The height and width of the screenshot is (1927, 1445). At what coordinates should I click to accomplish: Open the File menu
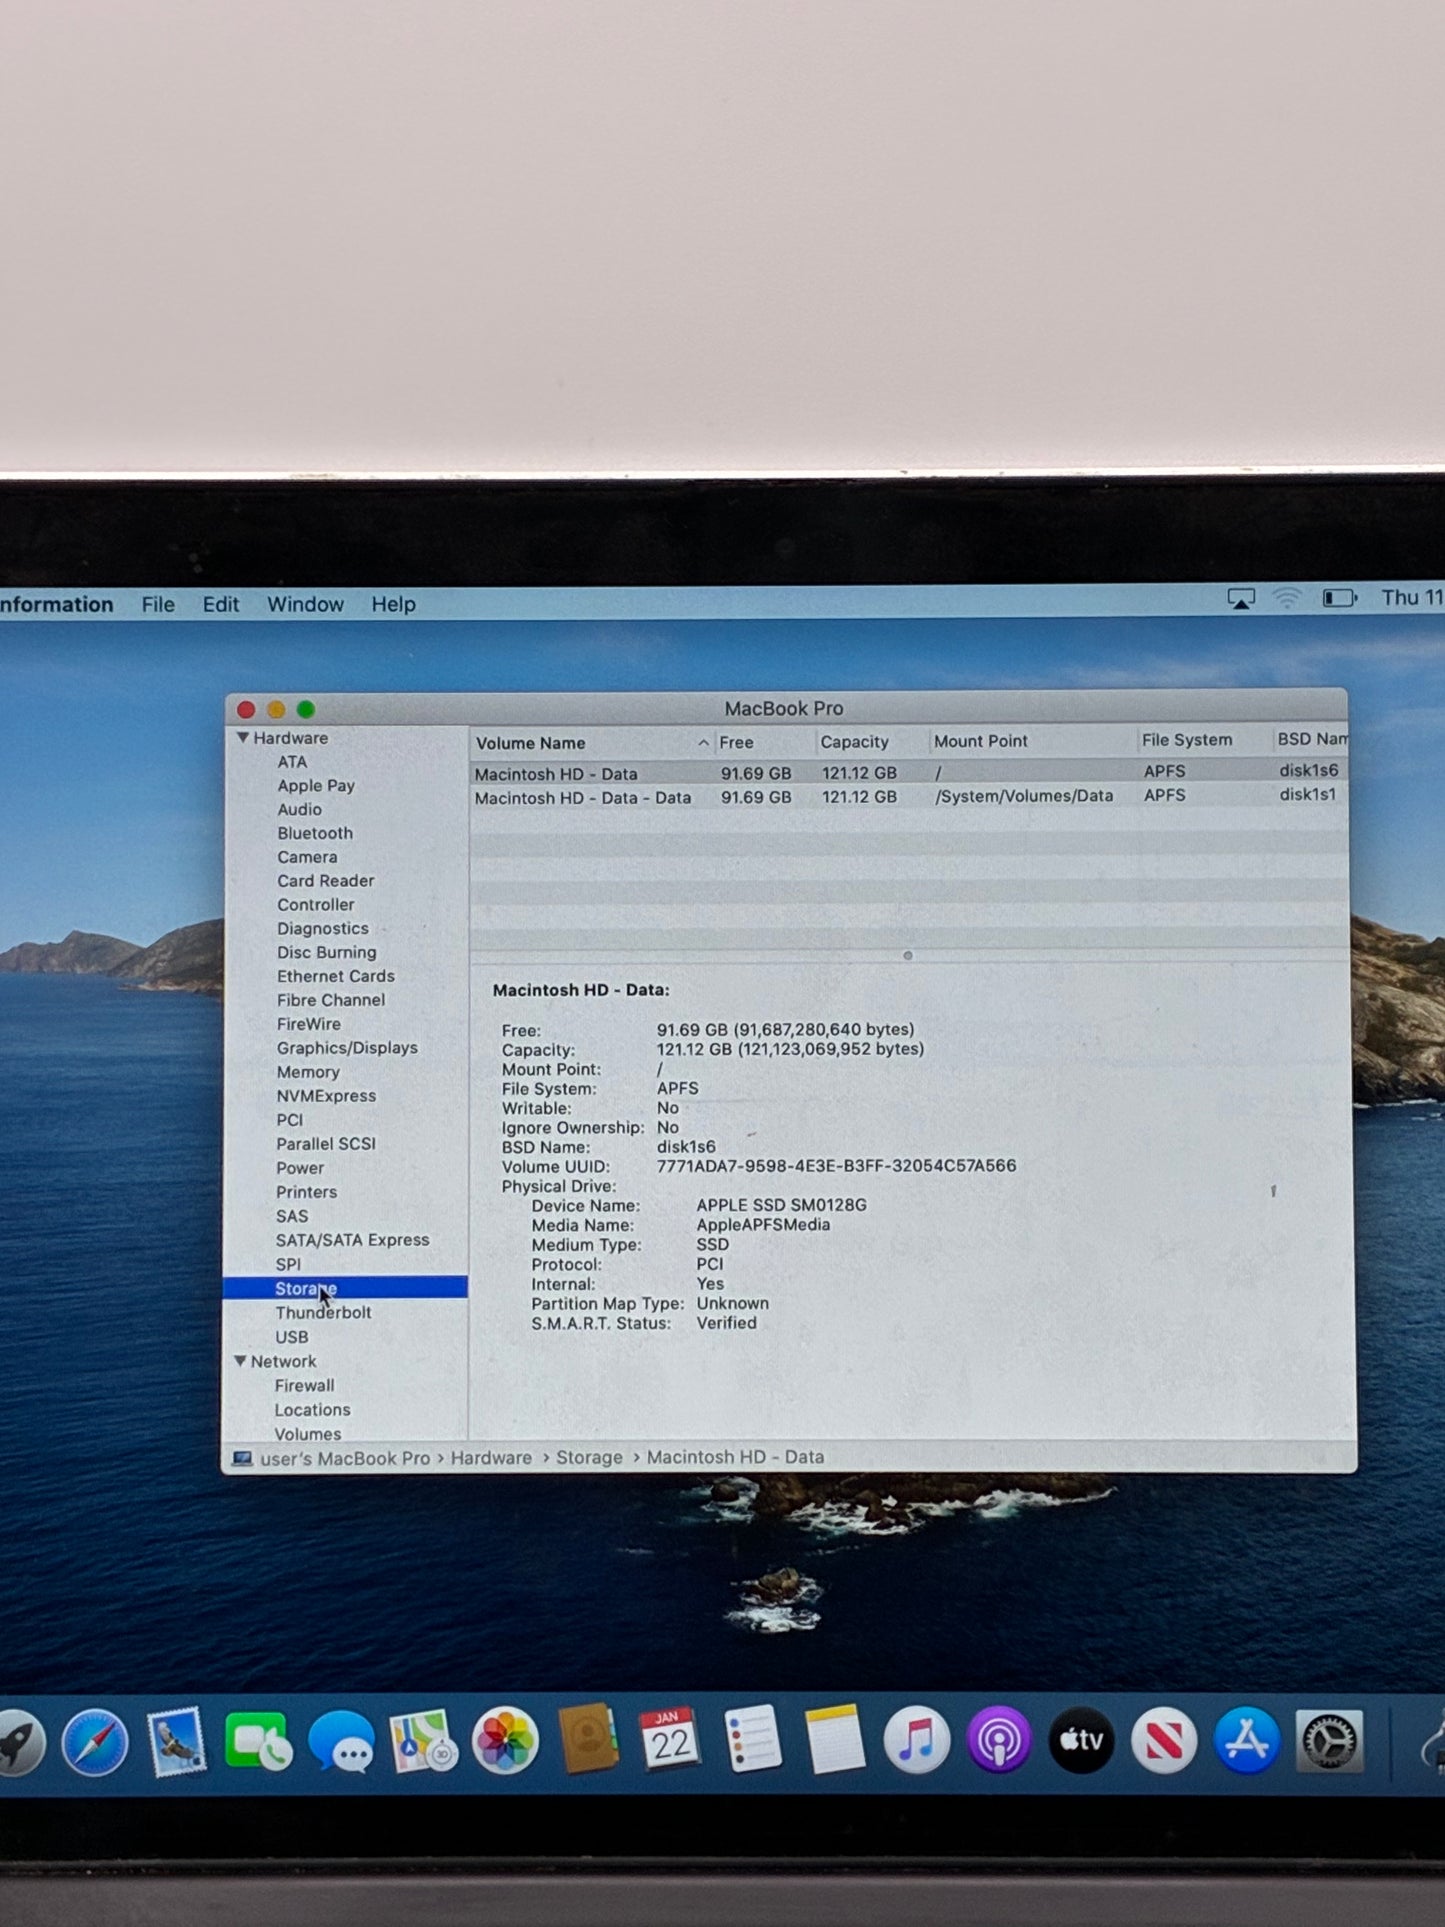tap(158, 604)
